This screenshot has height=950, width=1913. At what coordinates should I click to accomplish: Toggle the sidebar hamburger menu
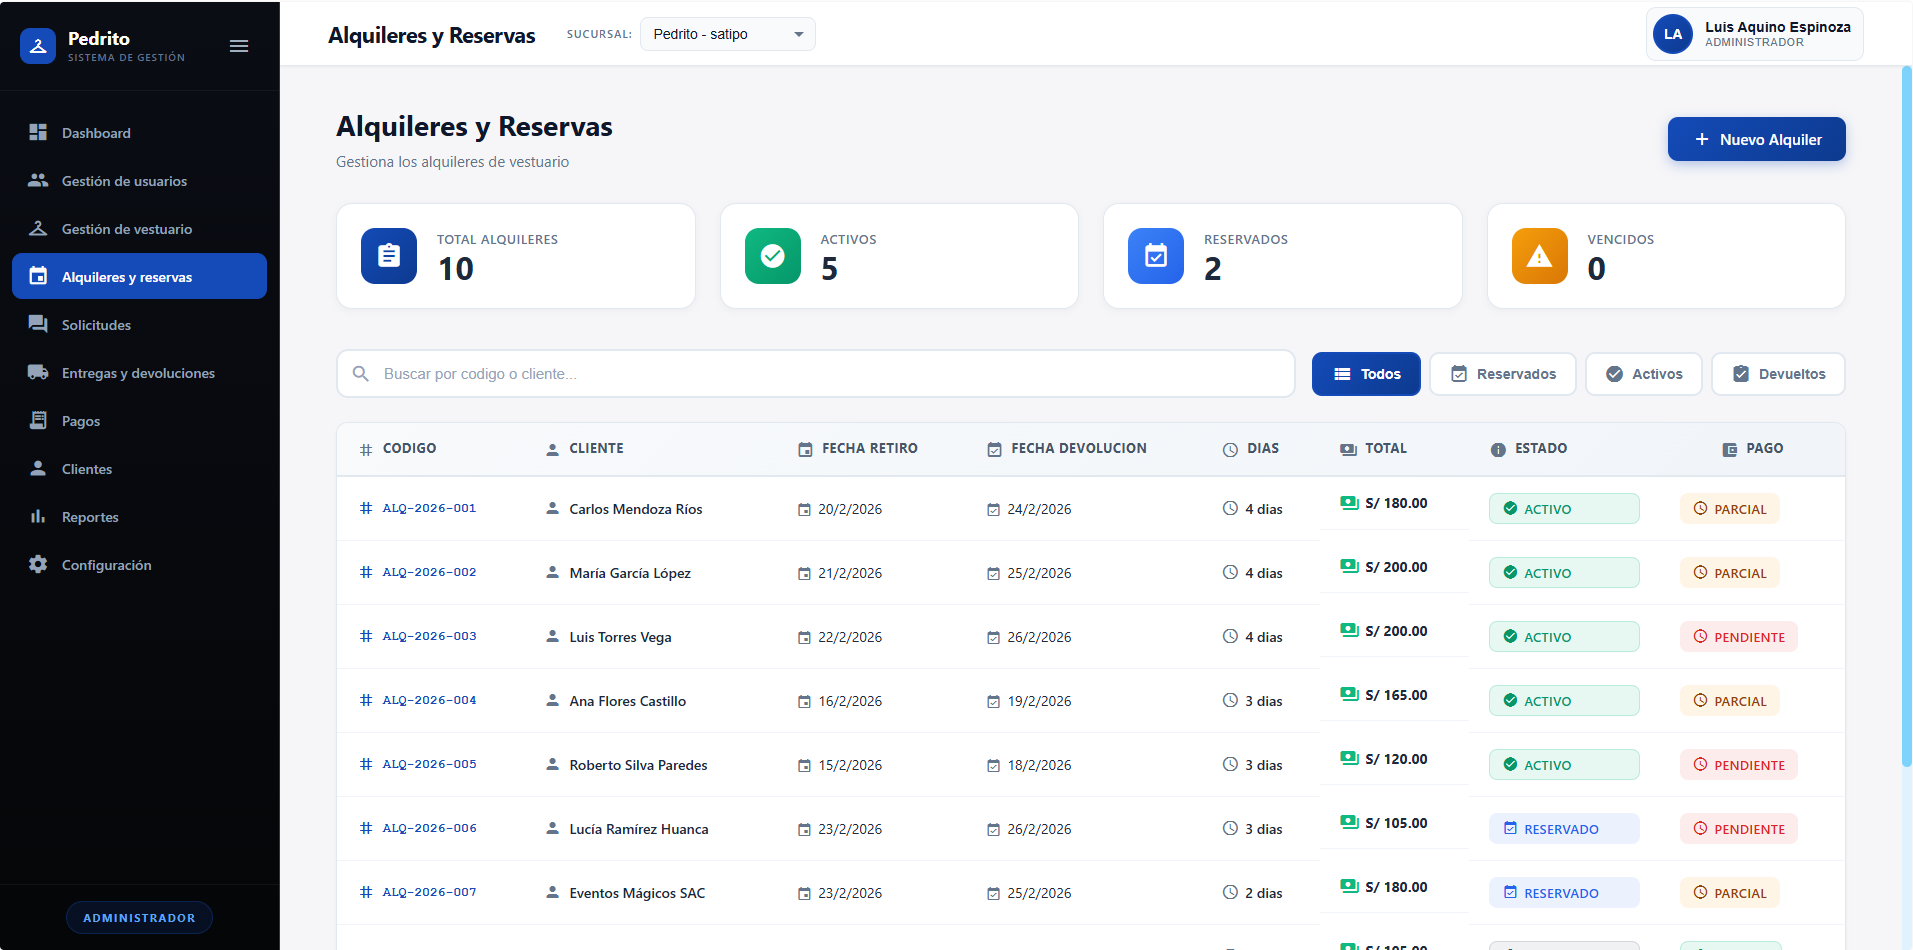239,46
